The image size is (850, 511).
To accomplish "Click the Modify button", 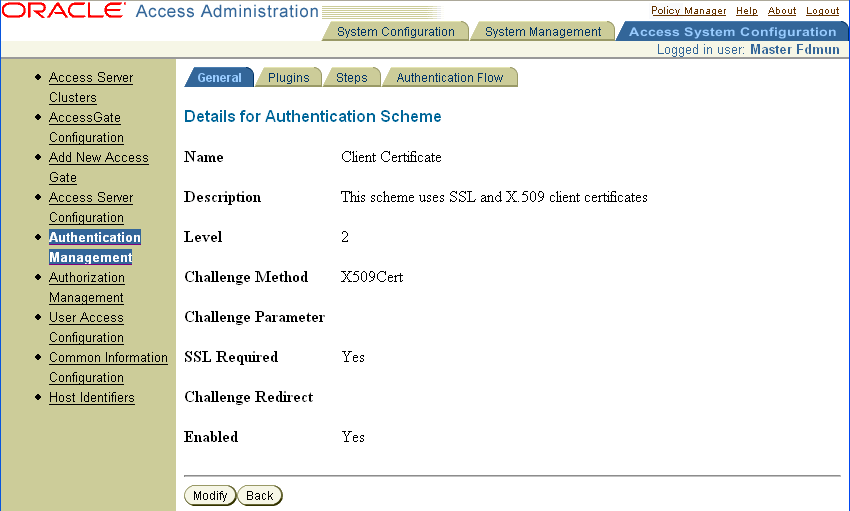I will coord(210,495).
